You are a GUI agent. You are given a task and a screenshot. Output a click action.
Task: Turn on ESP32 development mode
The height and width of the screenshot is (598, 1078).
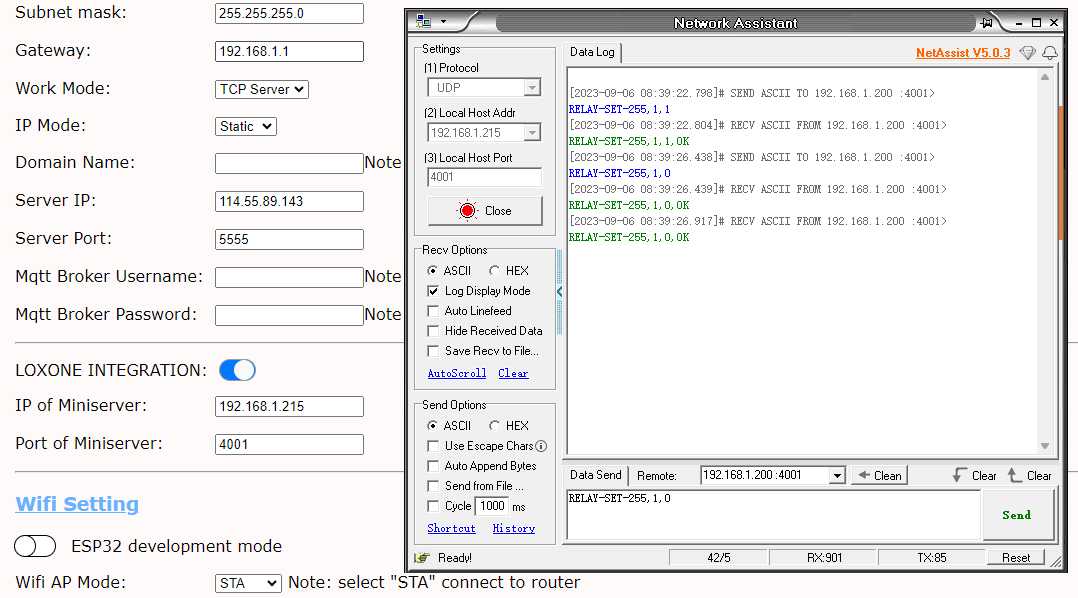[35, 546]
